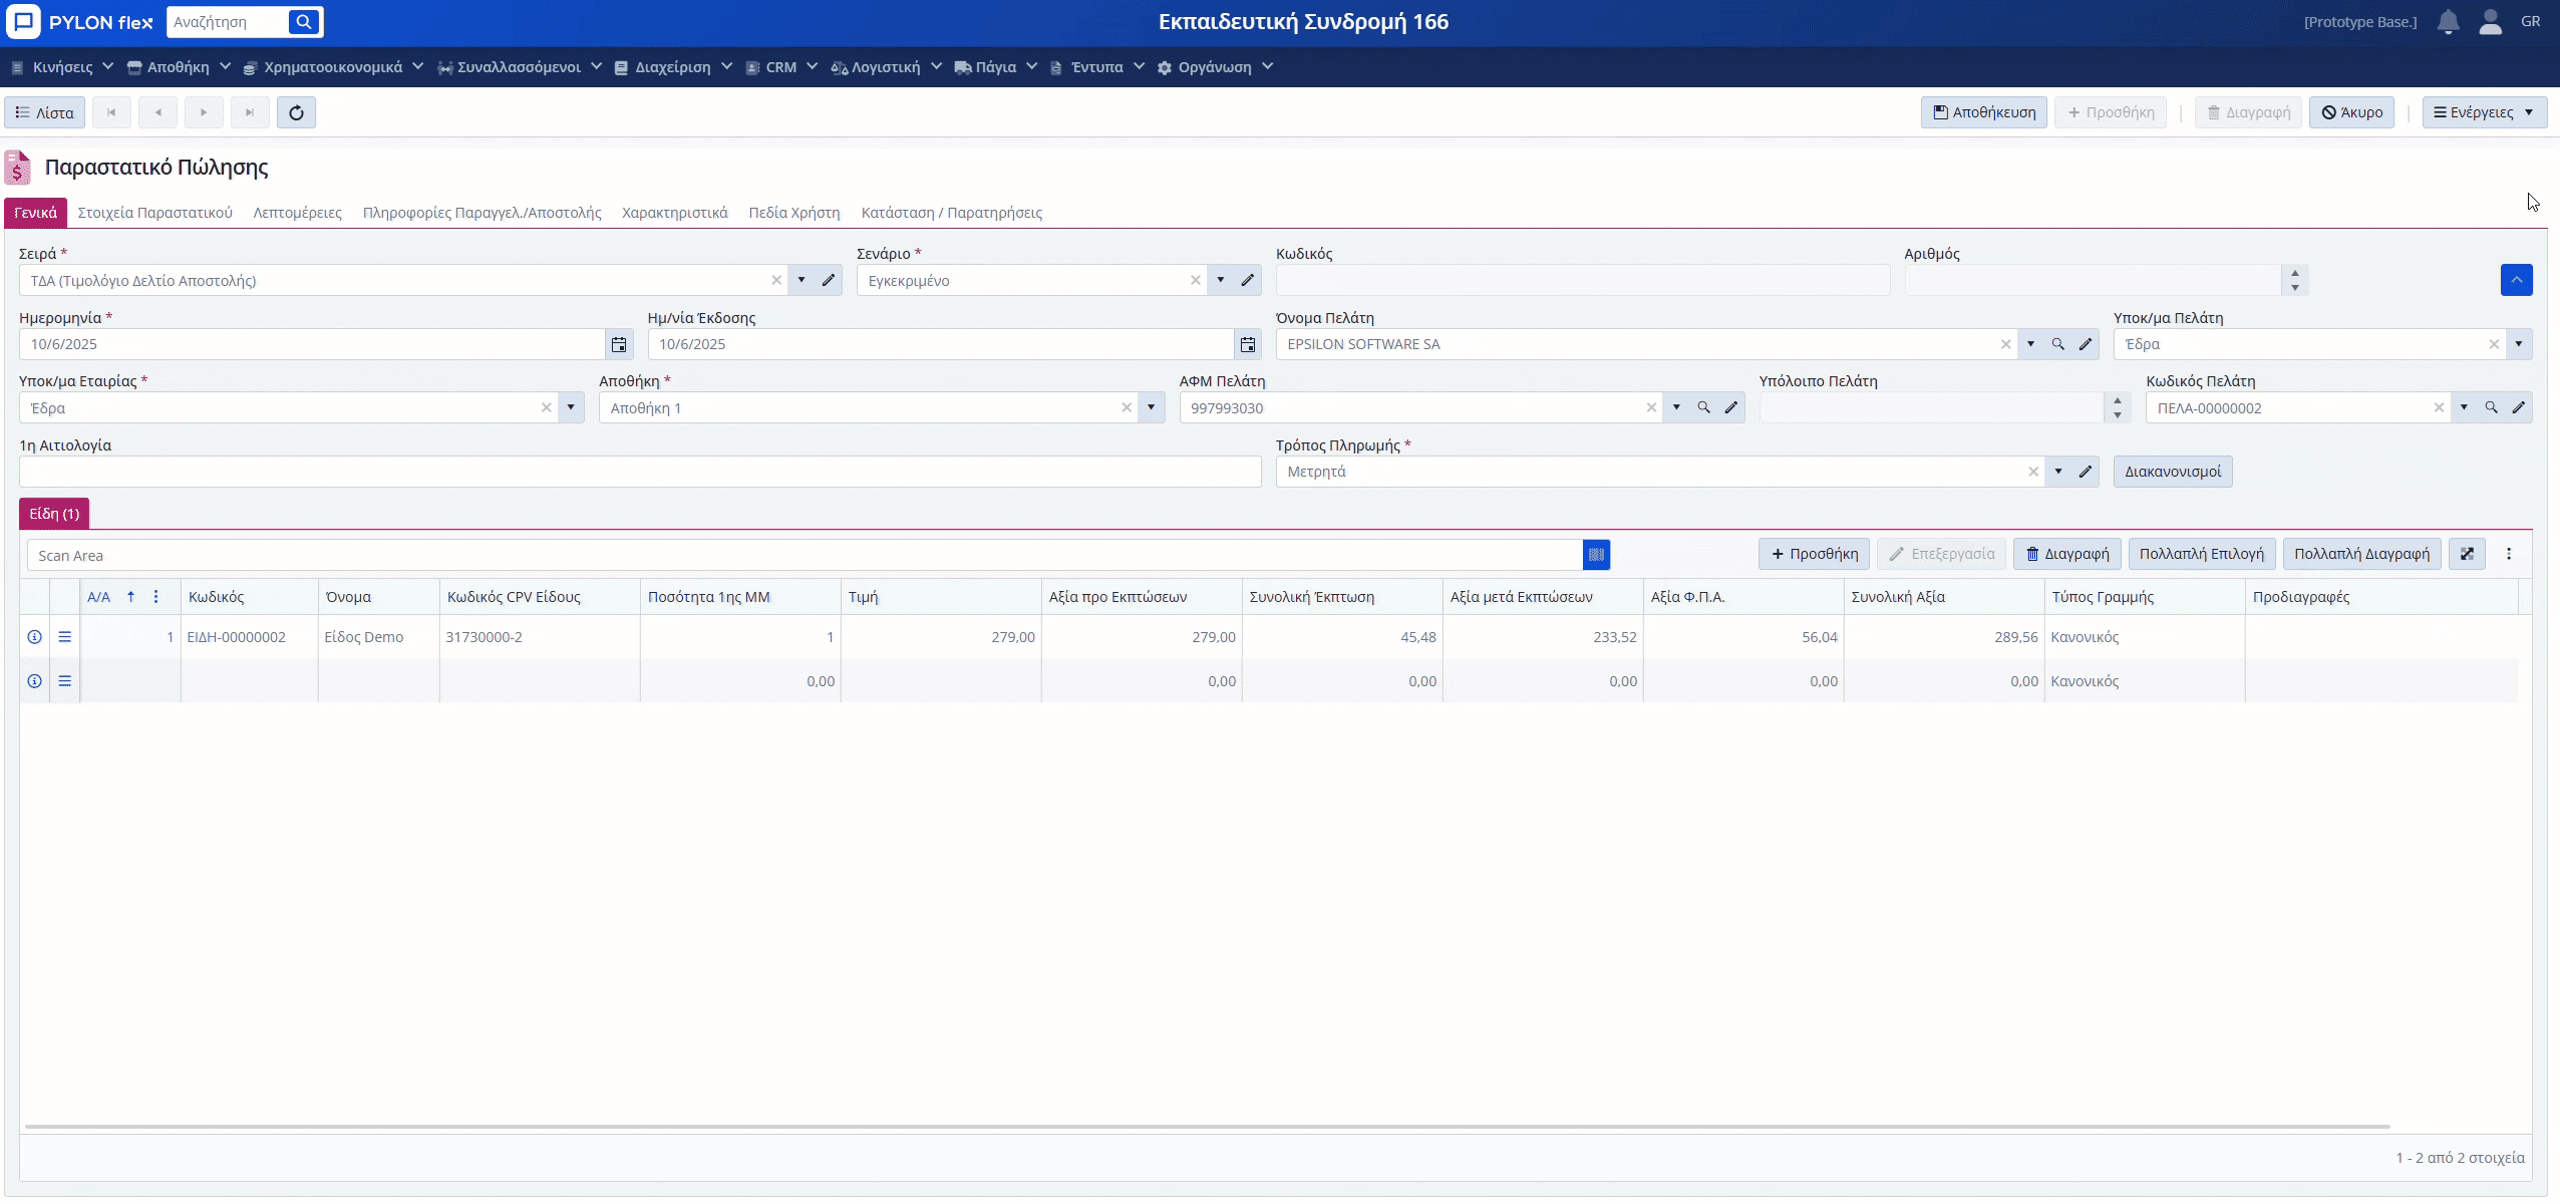Edit ΑΦΜ Πελάτη with pencil icon
Viewport: 2560px width, 1204px height.
pyautogui.click(x=1731, y=408)
